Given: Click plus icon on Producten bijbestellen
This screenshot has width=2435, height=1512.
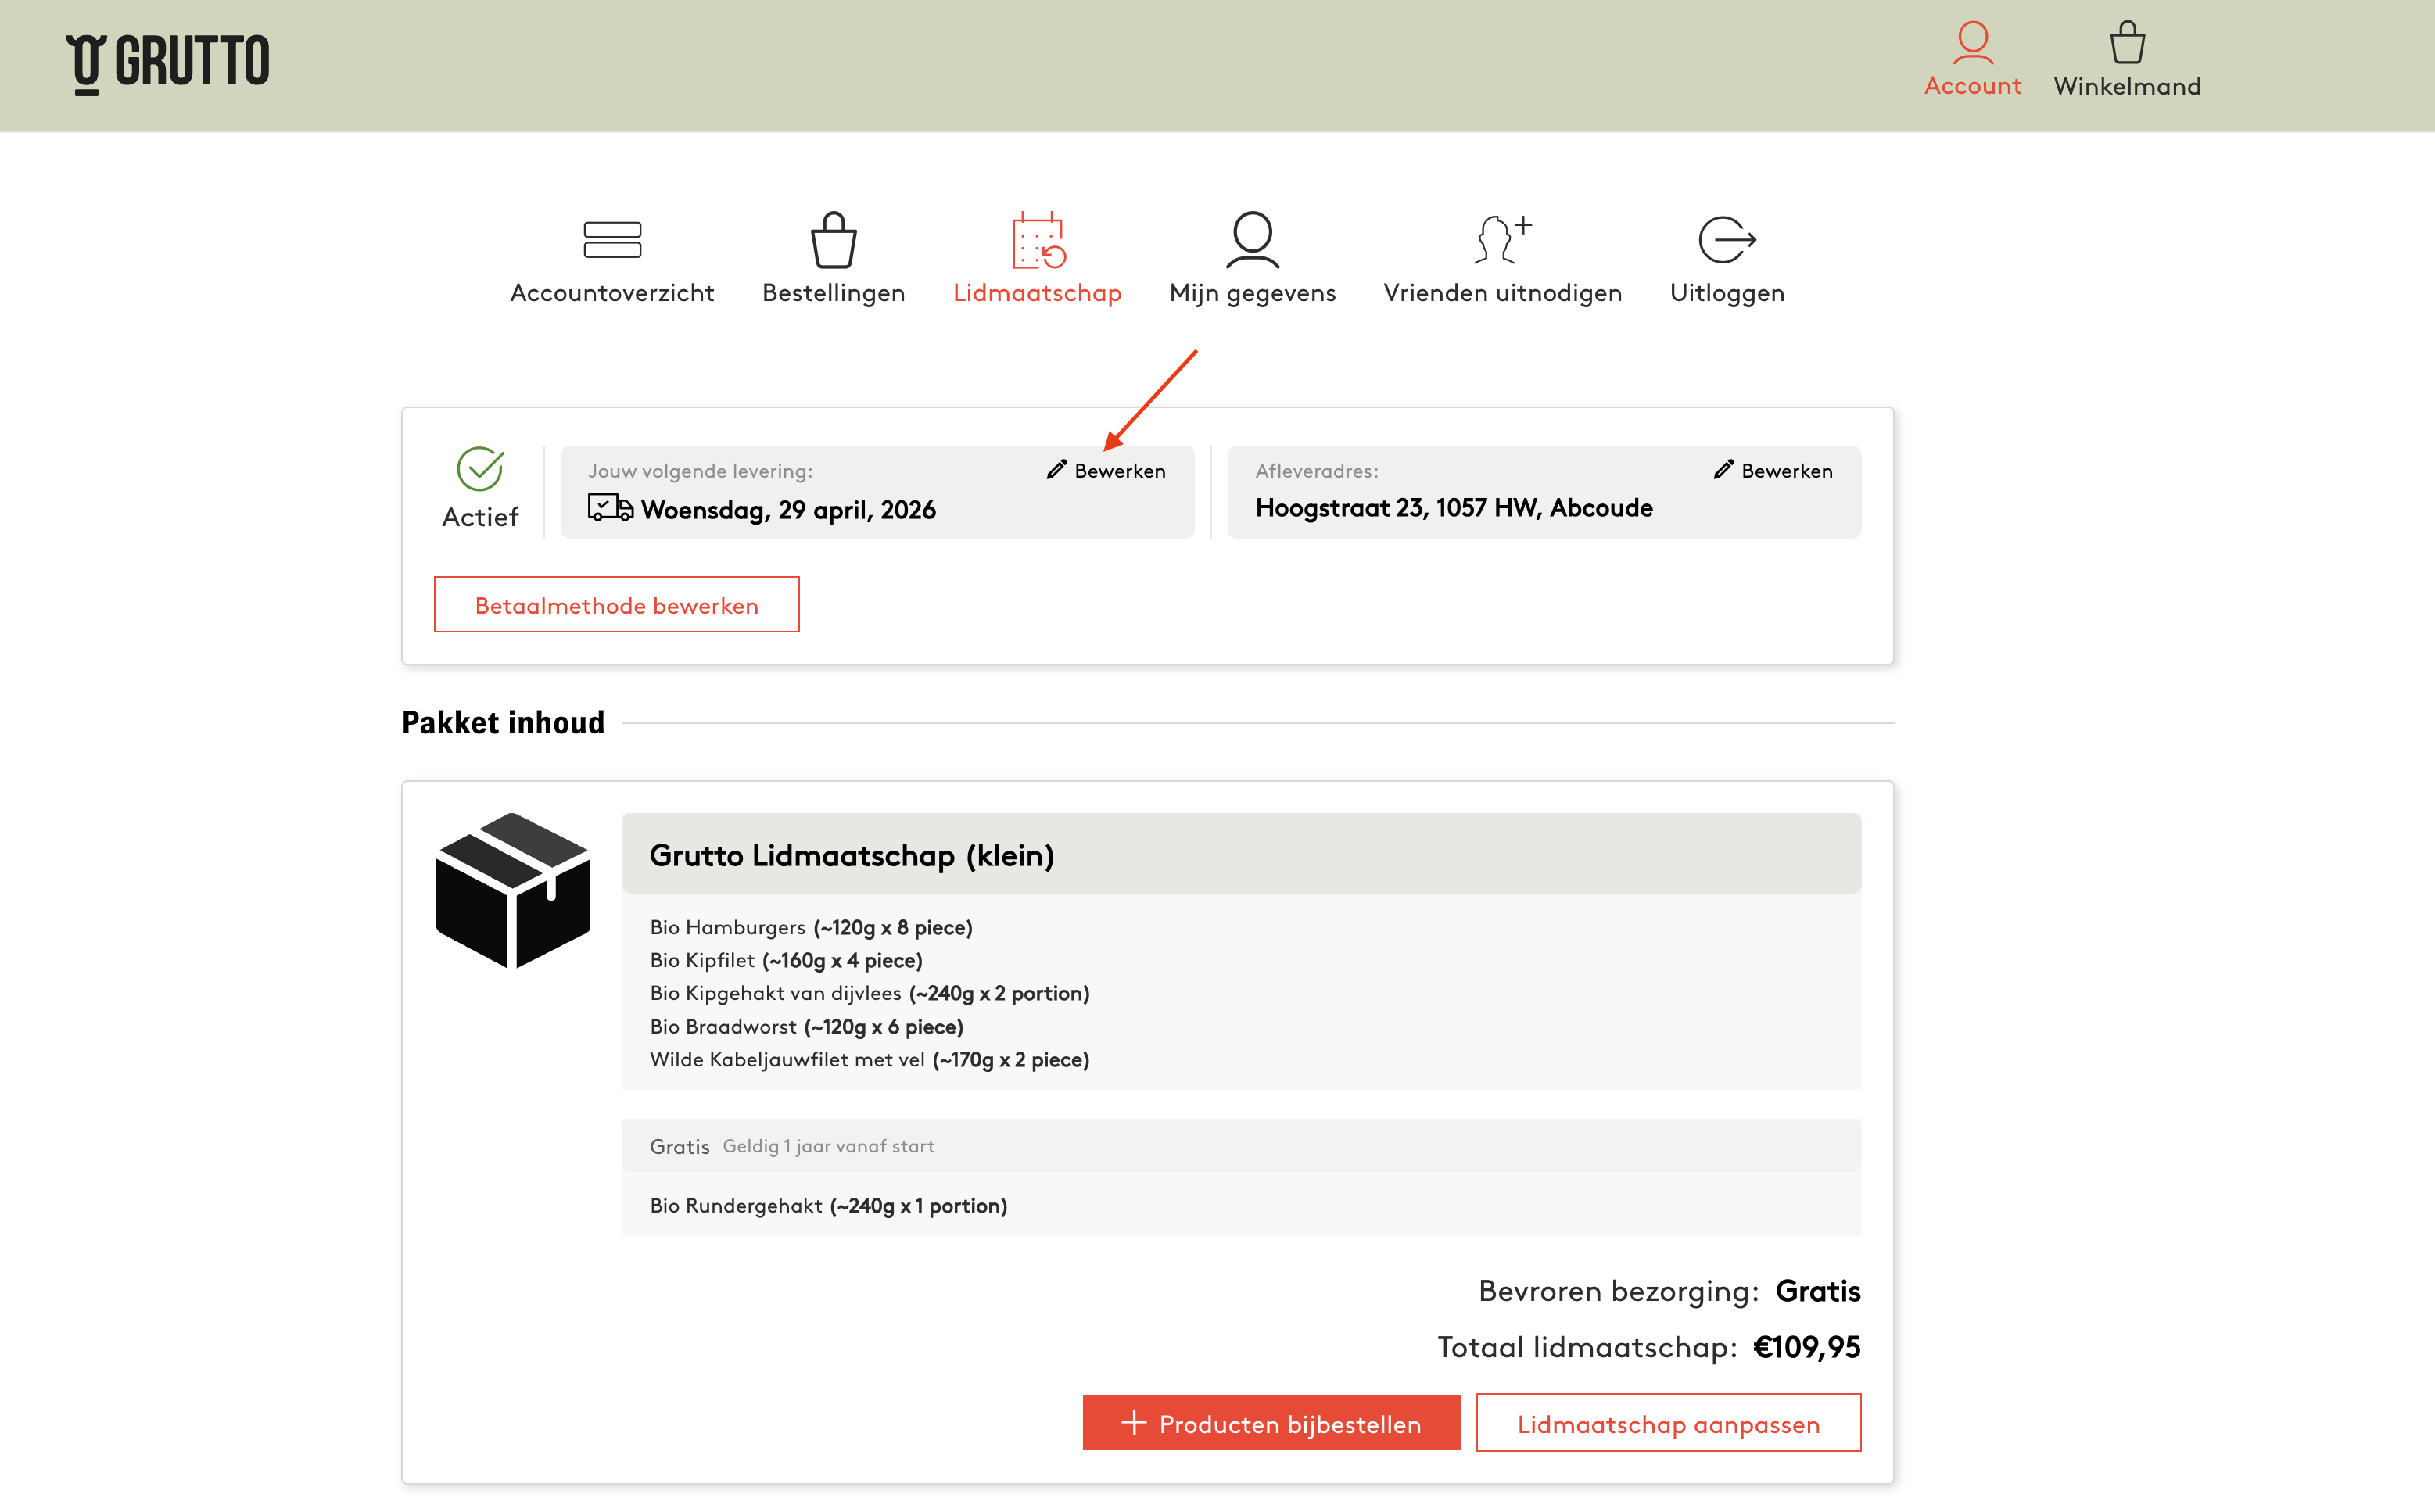Looking at the screenshot, I should 1133,1423.
